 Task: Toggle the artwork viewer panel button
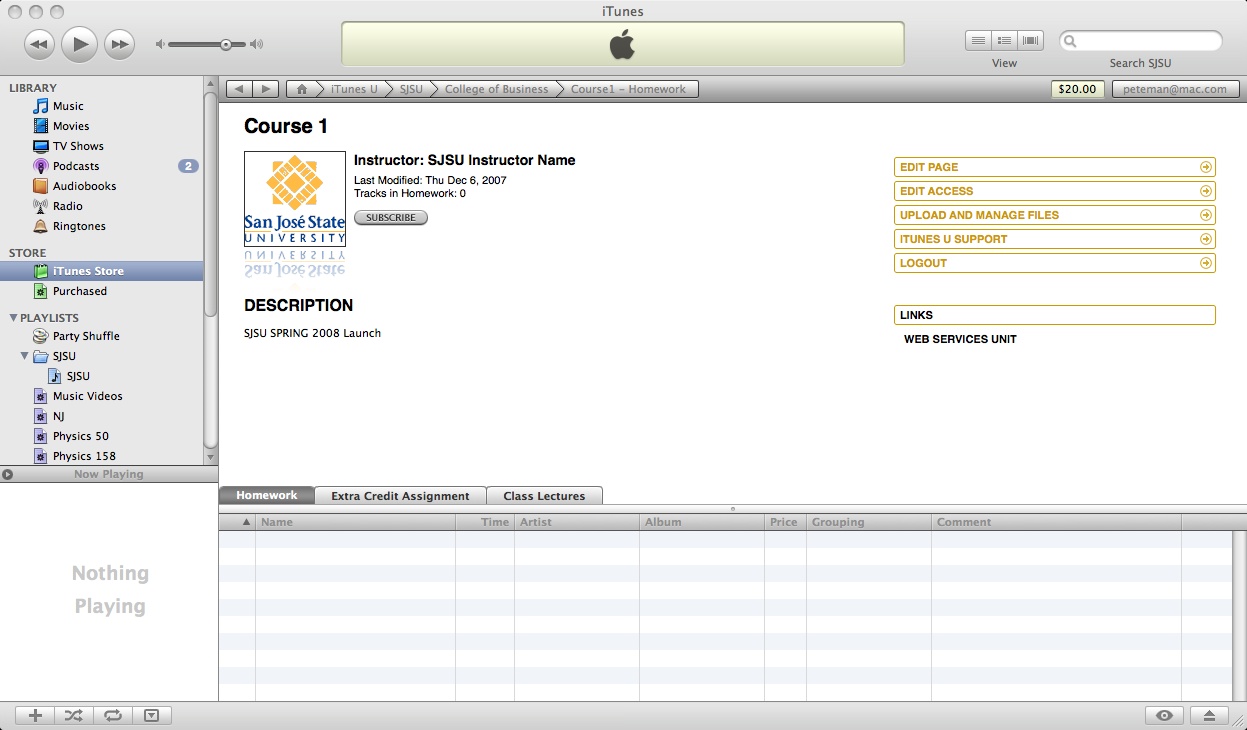point(151,715)
